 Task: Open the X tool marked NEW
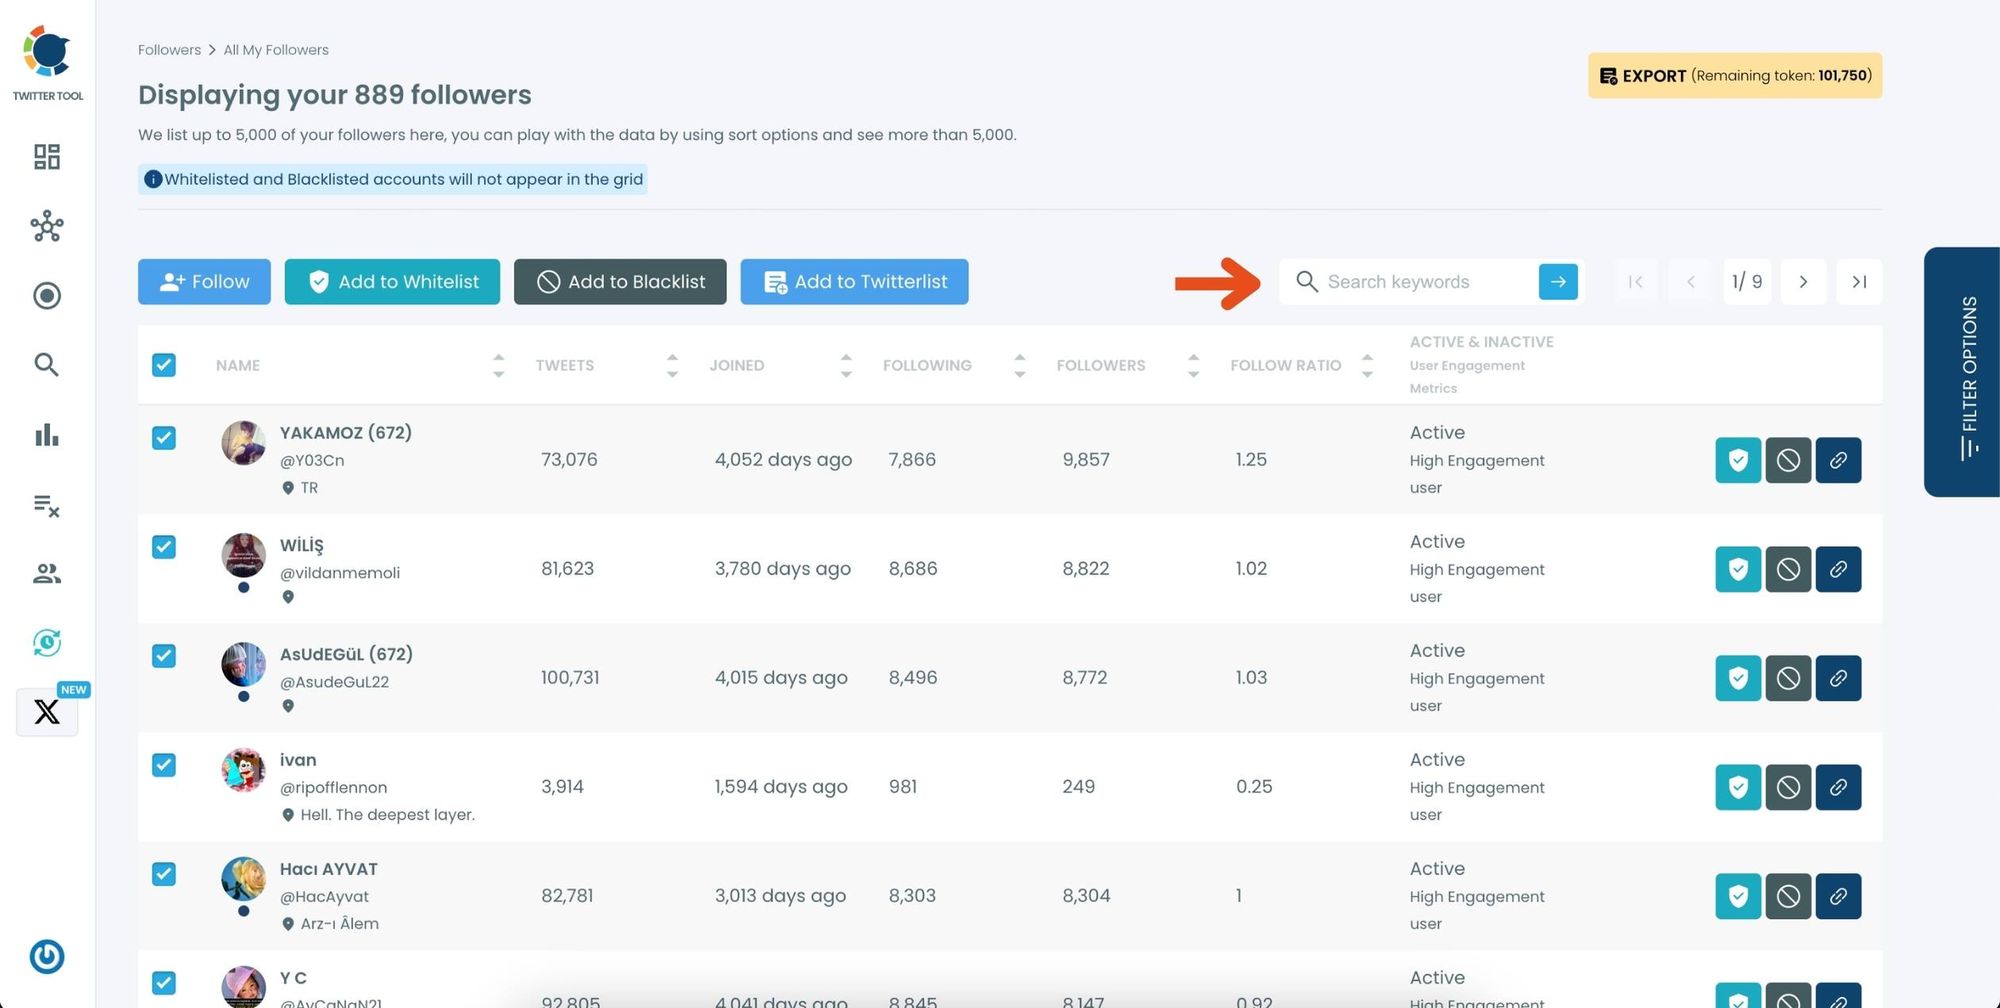tap(47, 711)
